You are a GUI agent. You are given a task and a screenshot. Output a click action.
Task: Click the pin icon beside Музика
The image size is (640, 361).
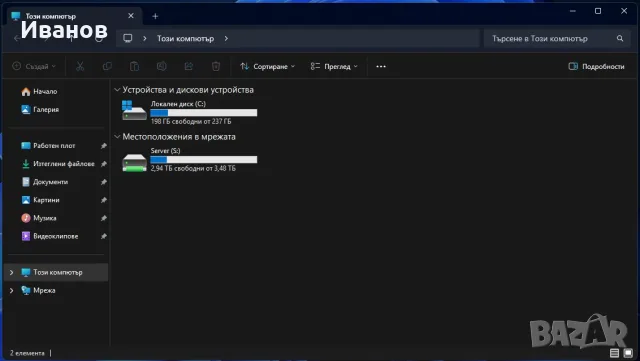104,218
